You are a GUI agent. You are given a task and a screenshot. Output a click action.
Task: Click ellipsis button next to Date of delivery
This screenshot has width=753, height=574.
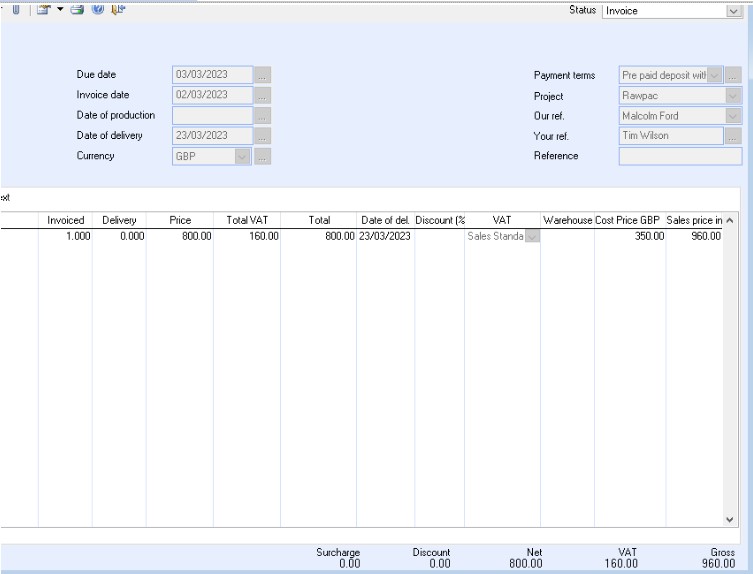[x=262, y=136]
